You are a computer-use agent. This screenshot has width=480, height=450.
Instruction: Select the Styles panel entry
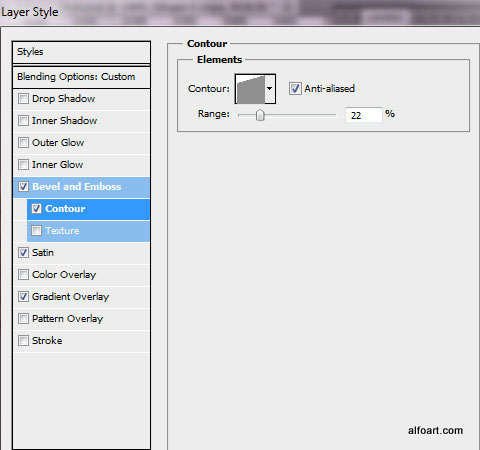(81, 52)
